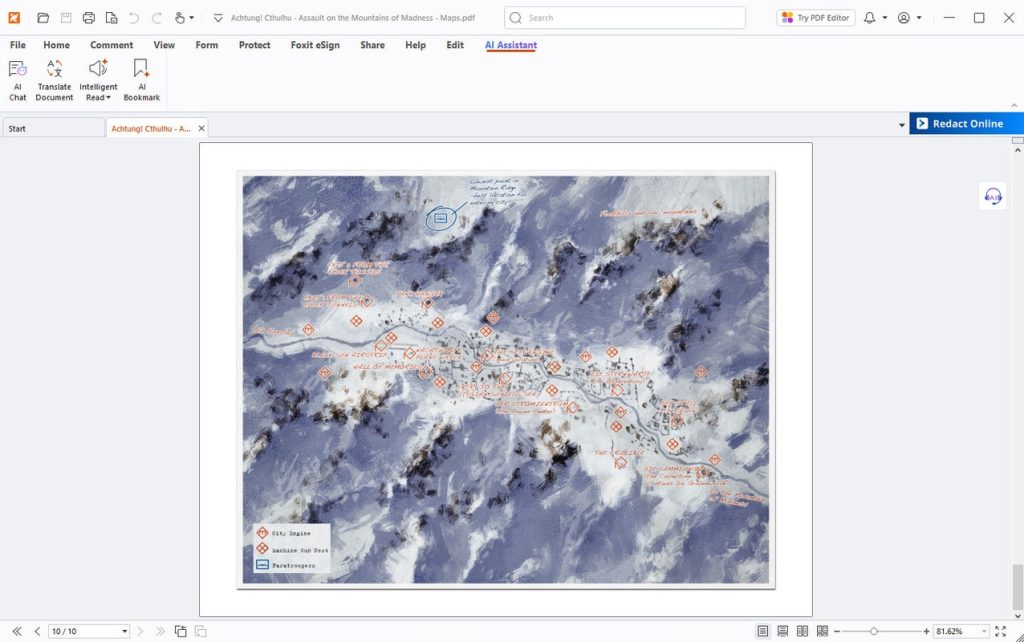Click the zoom out minus button

837,632
